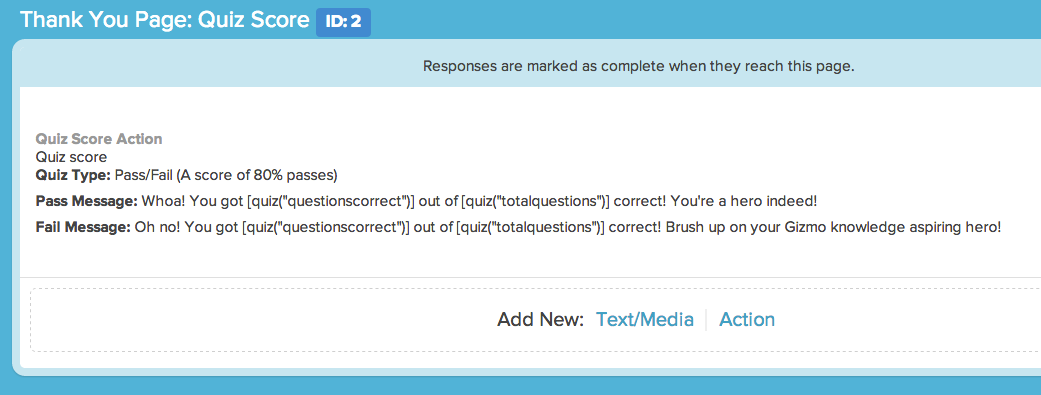Click the Quiz Type label
Screen dimensions: 1041x395
[x=73, y=176]
